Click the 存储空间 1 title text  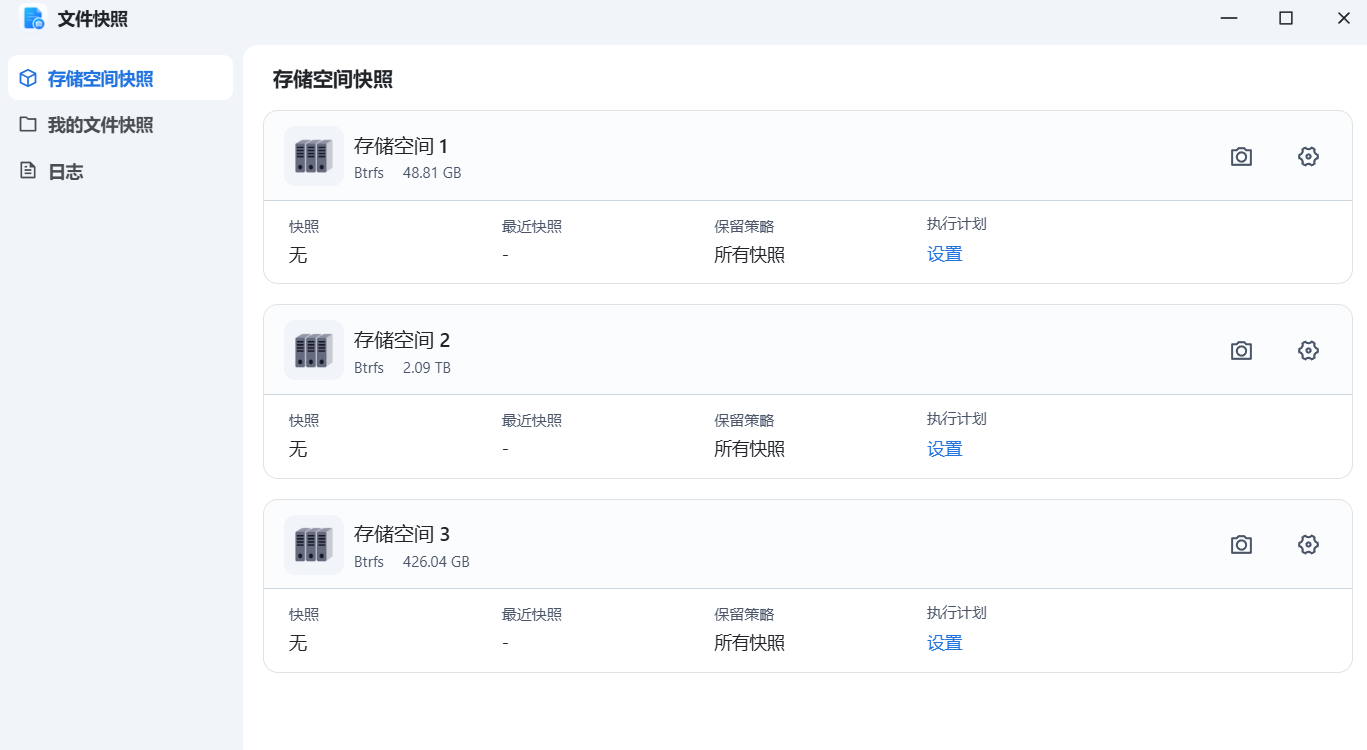pyautogui.click(x=401, y=146)
